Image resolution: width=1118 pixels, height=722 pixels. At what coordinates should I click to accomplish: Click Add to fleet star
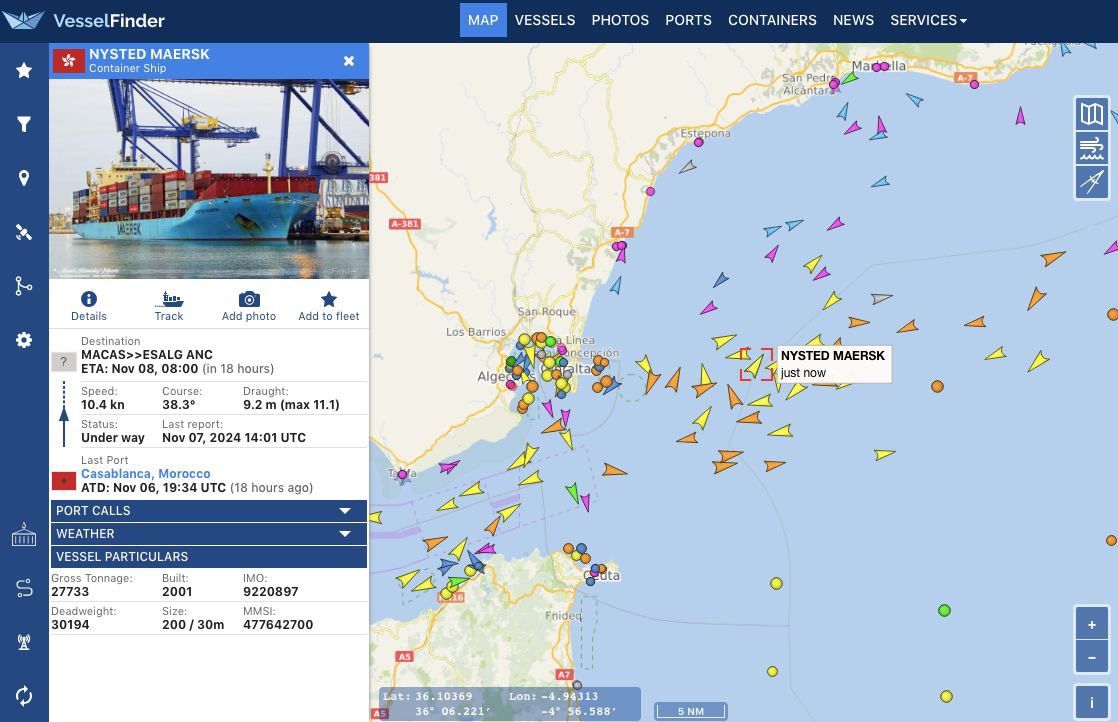pyautogui.click(x=329, y=306)
